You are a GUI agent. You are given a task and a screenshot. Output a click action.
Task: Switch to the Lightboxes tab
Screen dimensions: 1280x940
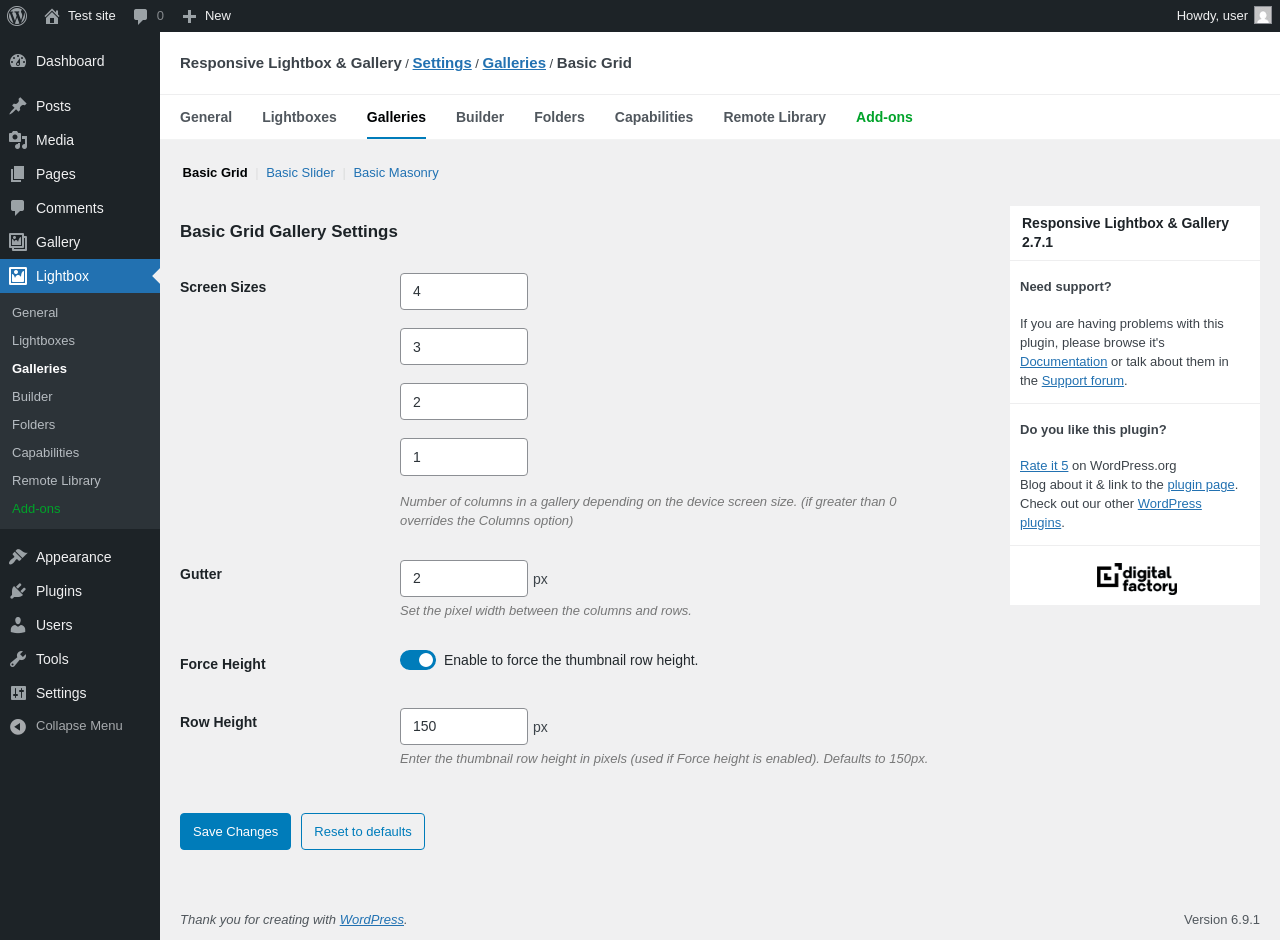[x=299, y=117]
